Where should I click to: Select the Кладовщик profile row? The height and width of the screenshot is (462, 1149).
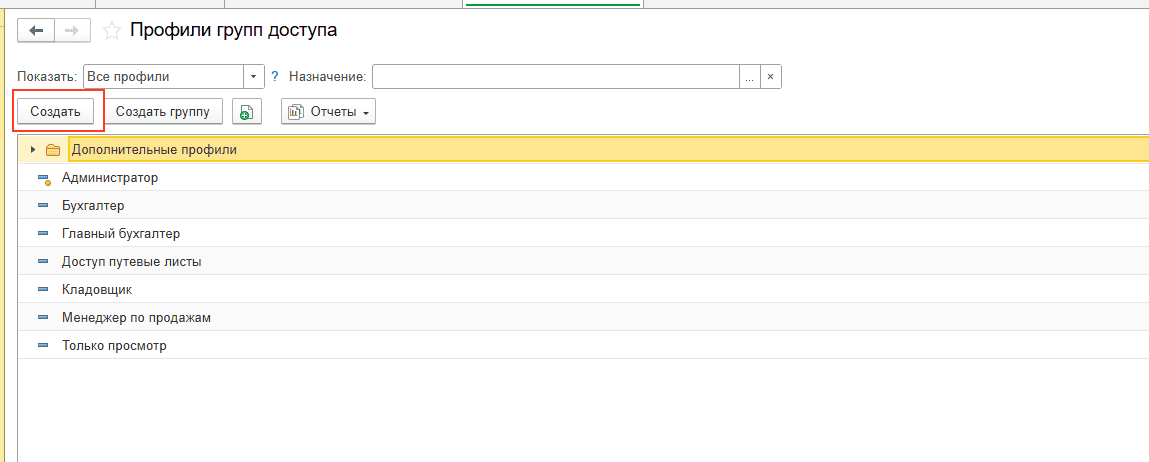tap(96, 289)
